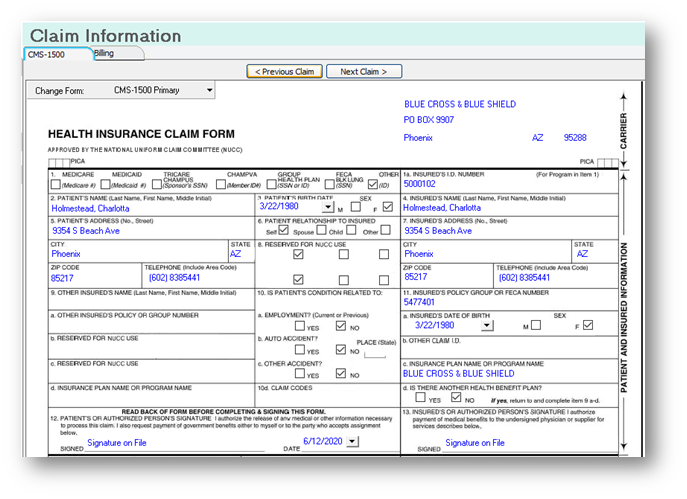
Task: Uncheck the Other (ID) coverage checkbox
Action: pos(373,184)
